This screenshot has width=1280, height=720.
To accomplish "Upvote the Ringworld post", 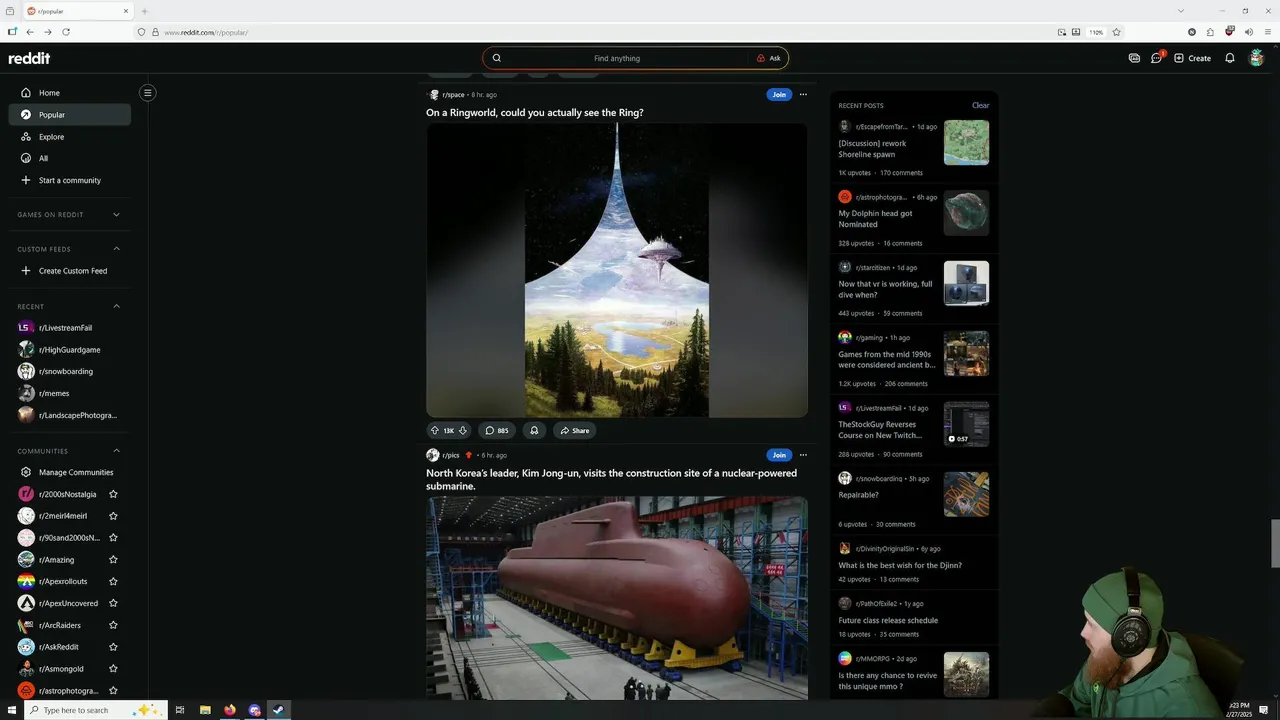I will (434, 430).
